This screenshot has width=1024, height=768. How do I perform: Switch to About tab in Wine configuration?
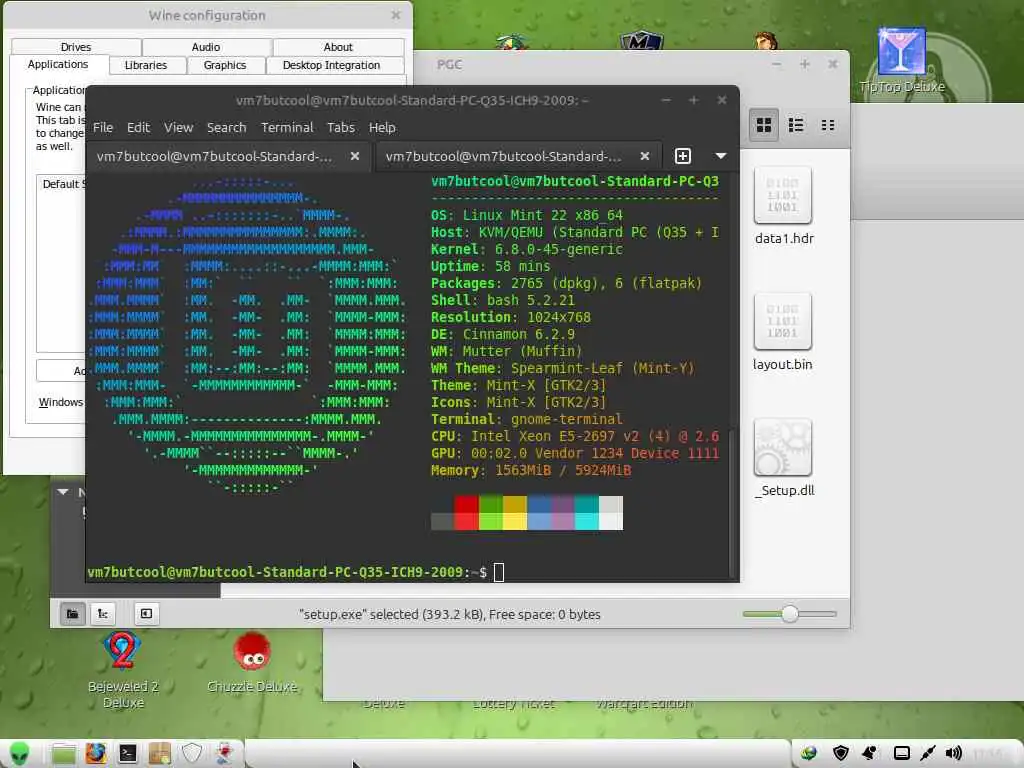[338, 47]
